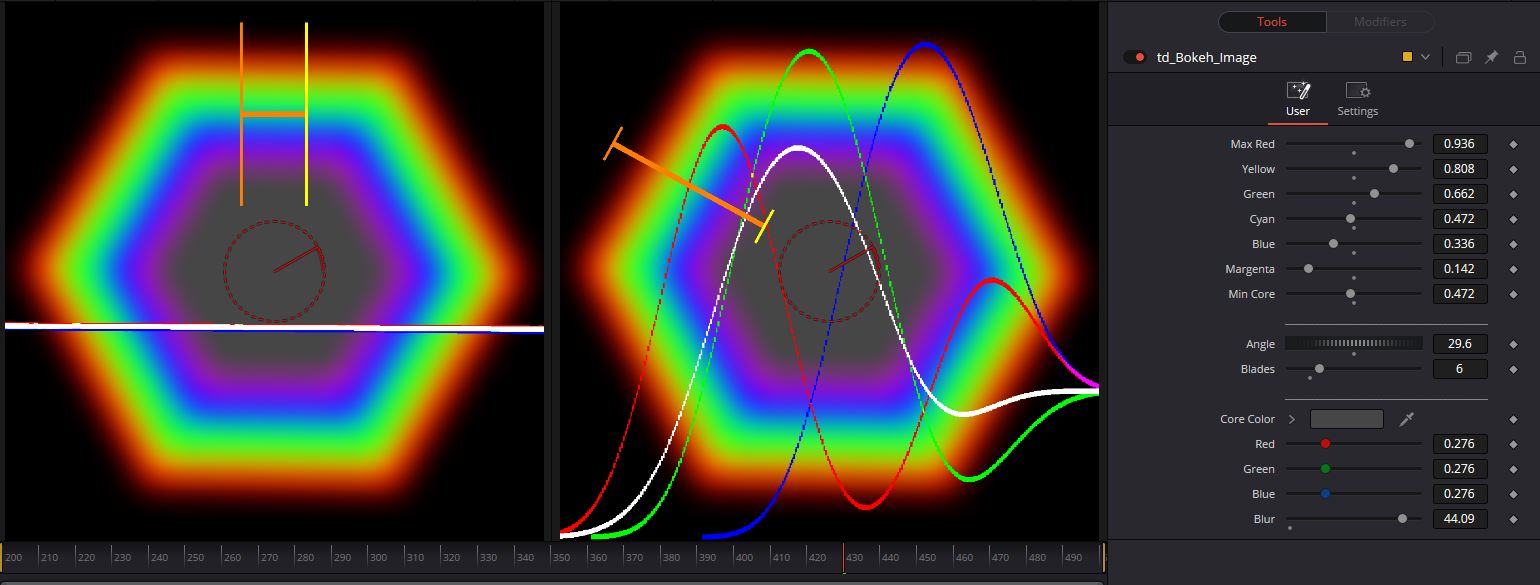This screenshot has height=585, width=1540.
Task: Expand the Core Color disclosure arrow
Action: click(x=1291, y=419)
